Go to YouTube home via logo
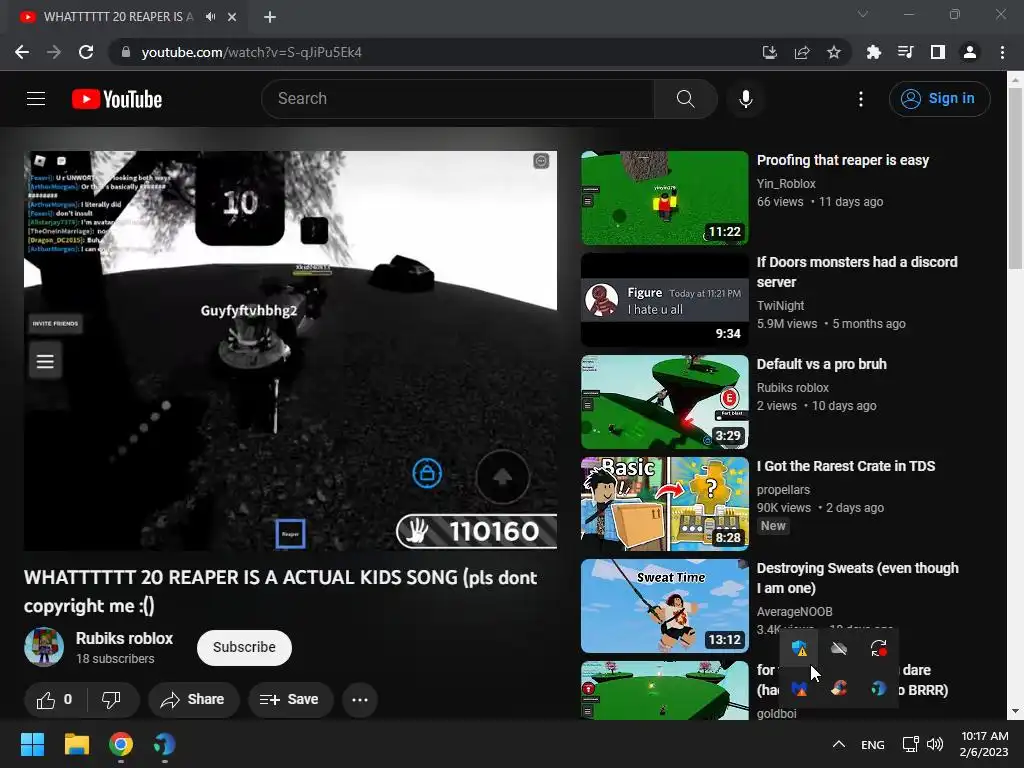Image resolution: width=1024 pixels, height=768 pixels. [117, 99]
